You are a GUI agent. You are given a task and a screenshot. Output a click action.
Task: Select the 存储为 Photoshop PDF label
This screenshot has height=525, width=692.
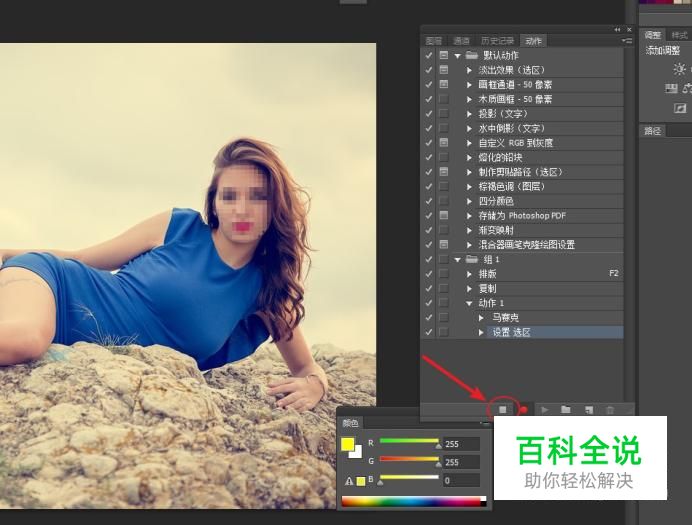(x=522, y=216)
